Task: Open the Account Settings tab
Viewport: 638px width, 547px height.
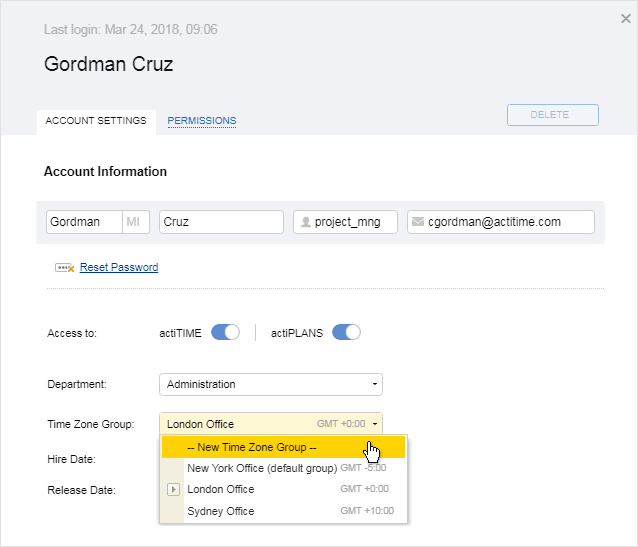Action: (x=96, y=121)
